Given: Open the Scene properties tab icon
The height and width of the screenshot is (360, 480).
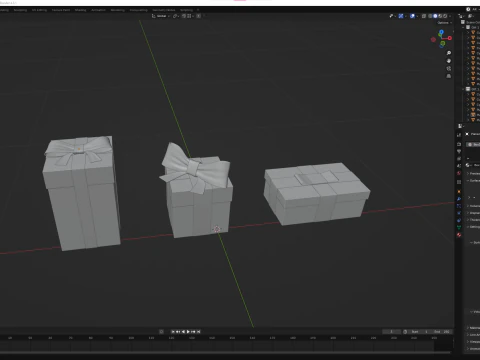Looking at the screenshot, I should 459,166.
